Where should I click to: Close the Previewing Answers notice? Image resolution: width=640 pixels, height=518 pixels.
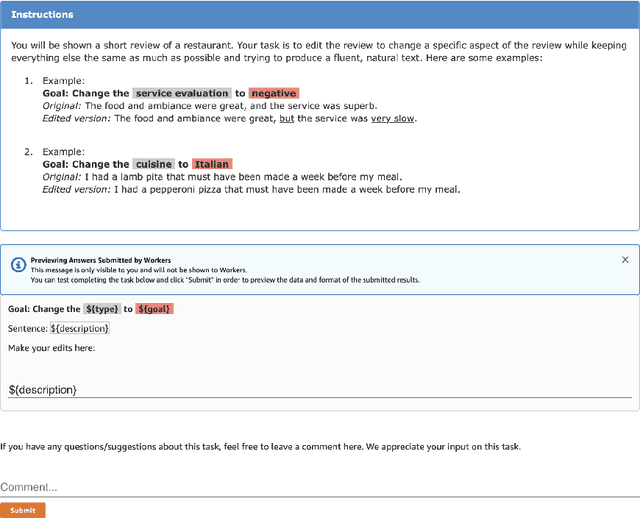coord(625,260)
